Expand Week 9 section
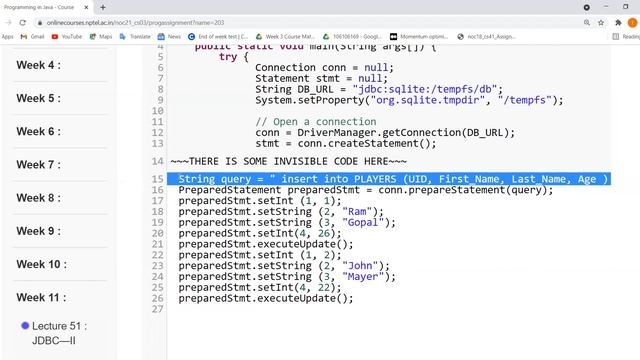This screenshot has height=360, width=640. [x=38, y=231]
